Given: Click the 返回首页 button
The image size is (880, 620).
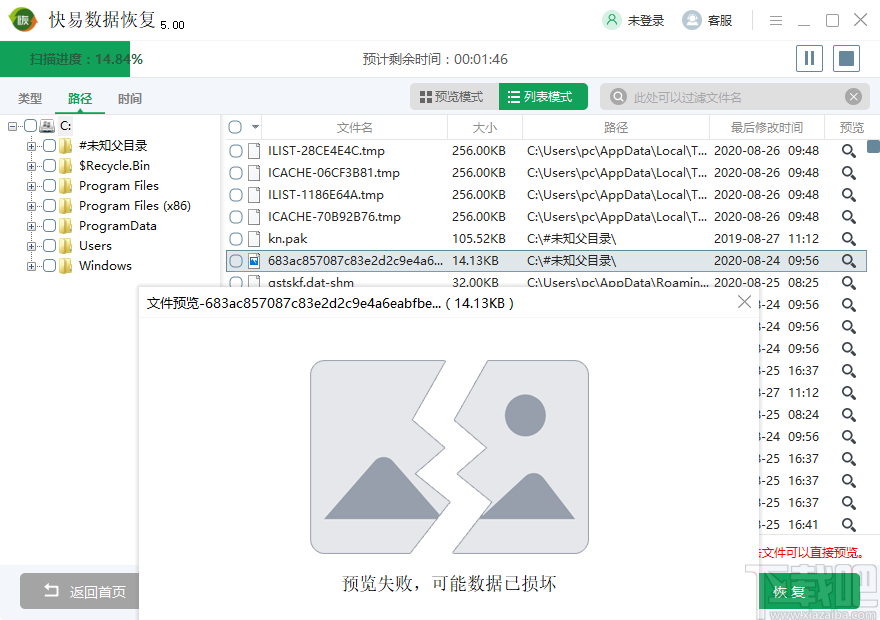Looking at the screenshot, I should 80,591.
